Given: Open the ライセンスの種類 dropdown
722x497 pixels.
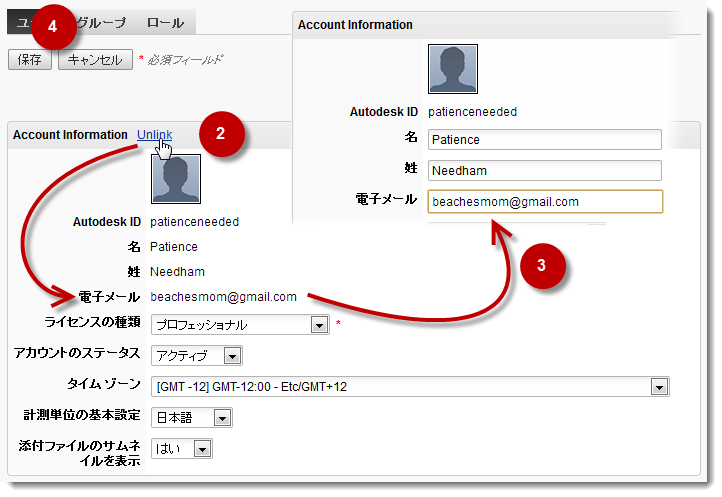Looking at the screenshot, I should pos(240,325).
